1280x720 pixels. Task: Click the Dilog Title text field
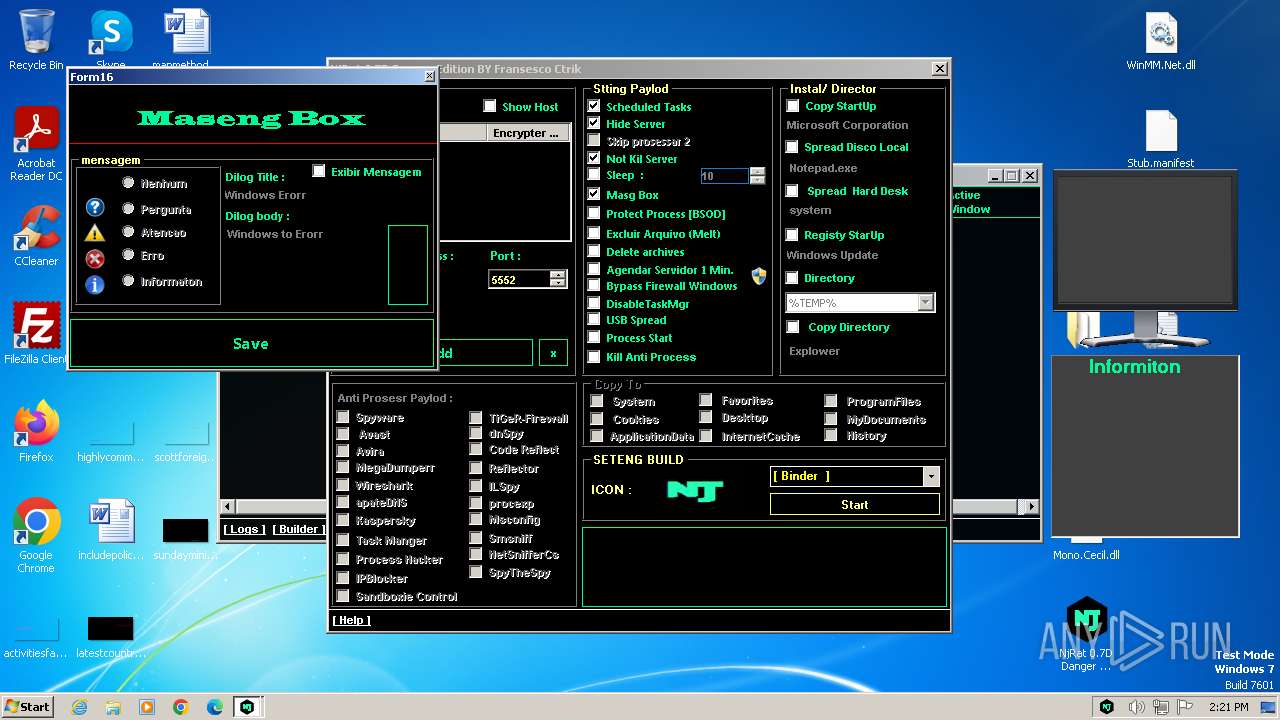click(265, 195)
